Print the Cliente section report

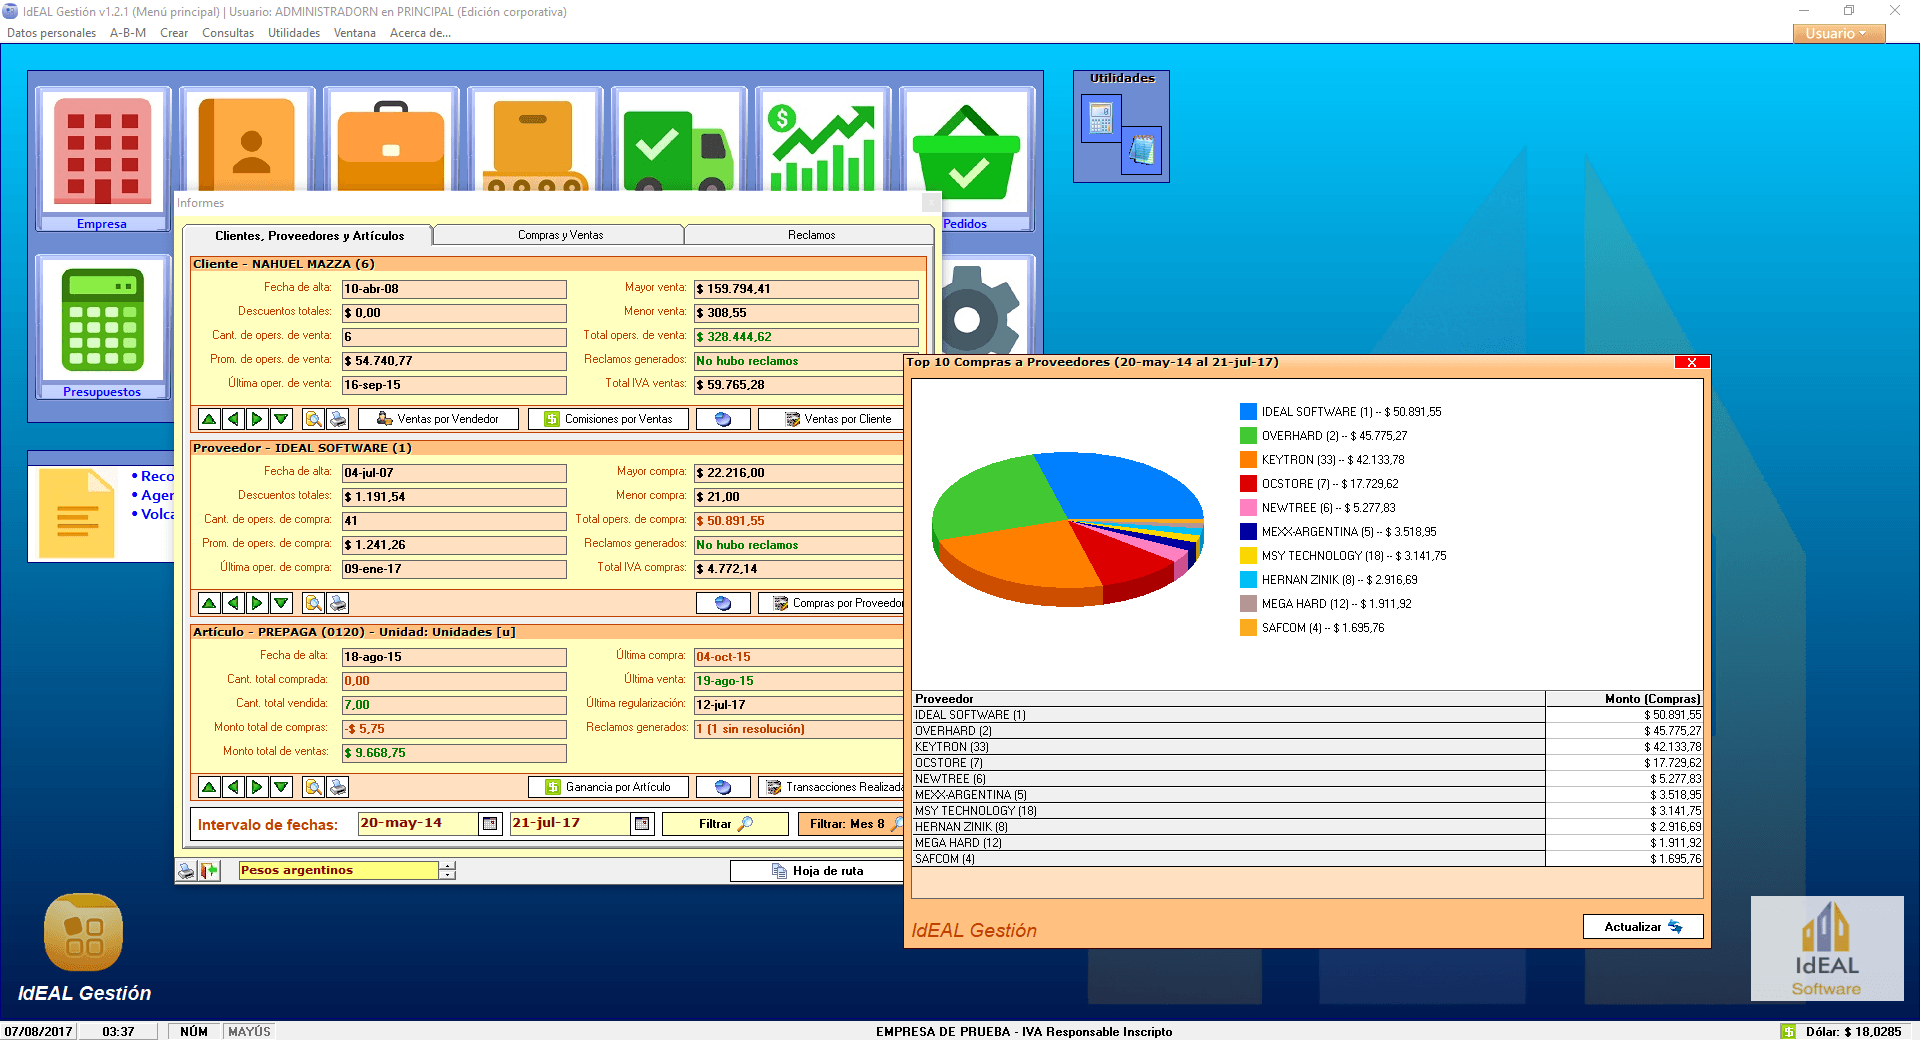click(338, 419)
